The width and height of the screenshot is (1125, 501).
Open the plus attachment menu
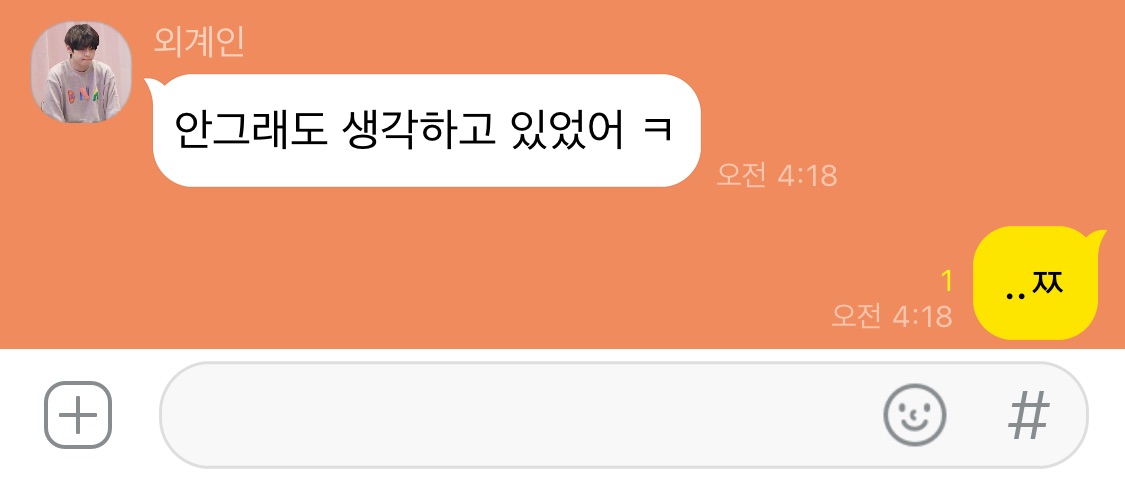[78, 415]
